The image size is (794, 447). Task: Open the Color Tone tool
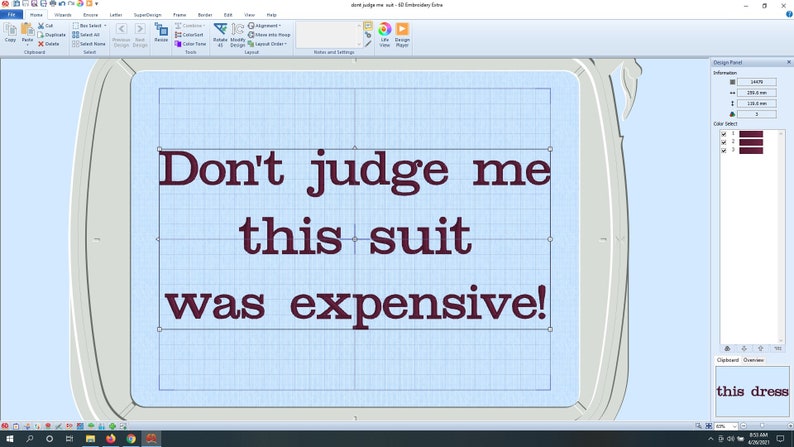[190, 44]
